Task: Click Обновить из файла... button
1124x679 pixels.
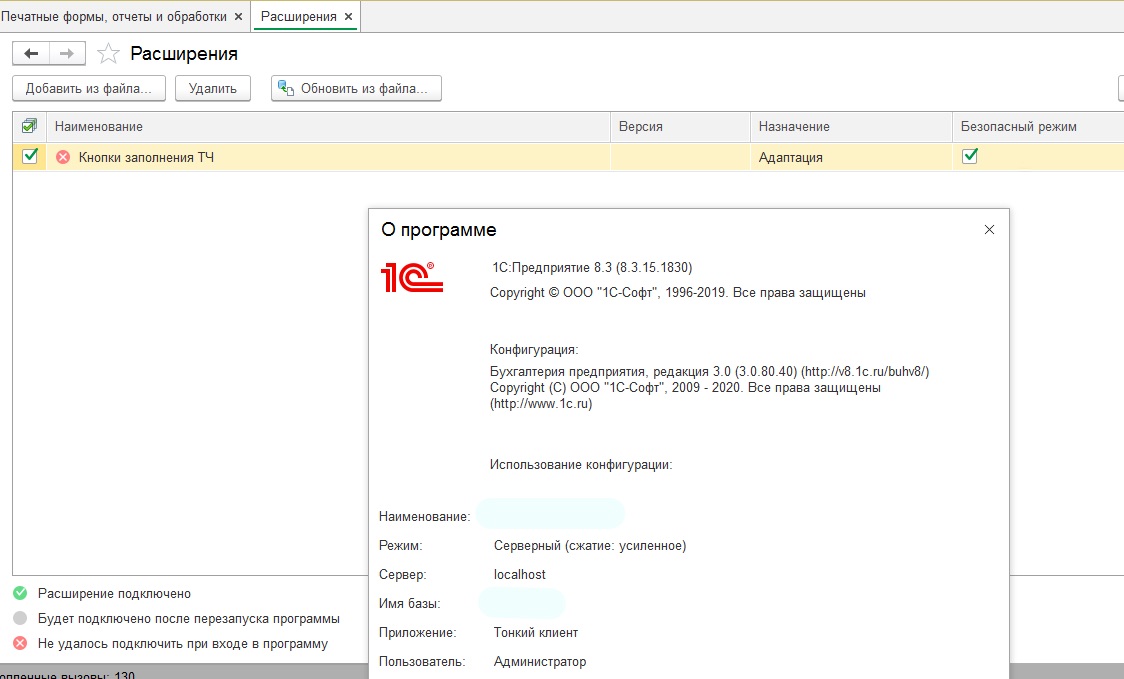Action: click(356, 88)
